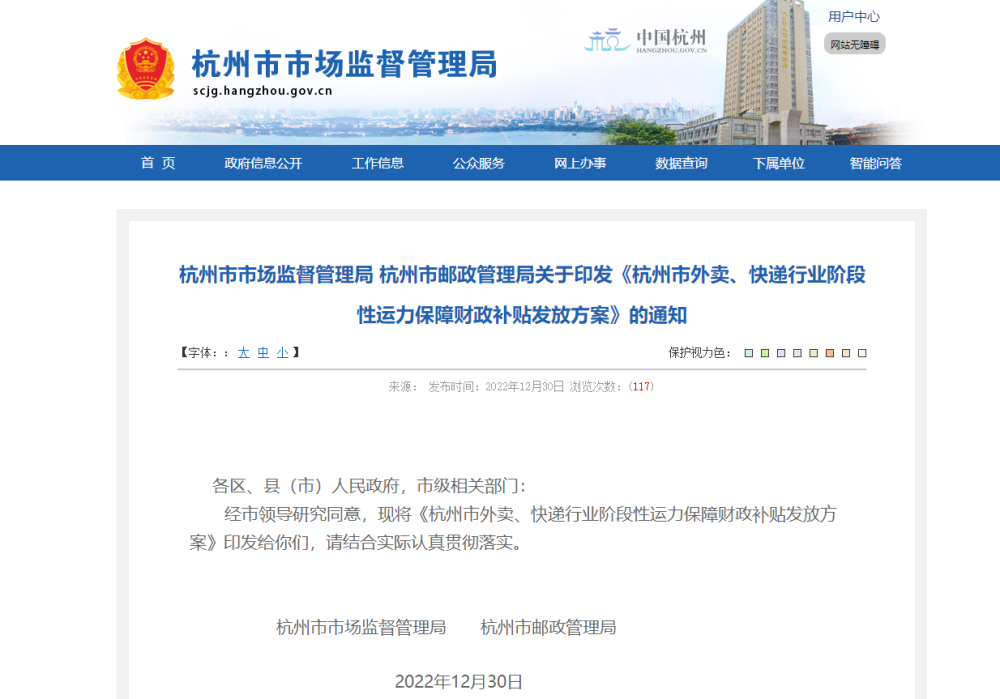This screenshot has height=699, width=1000.
Task: Open the 中国杭州 portal logo
Action: click(645, 41)
